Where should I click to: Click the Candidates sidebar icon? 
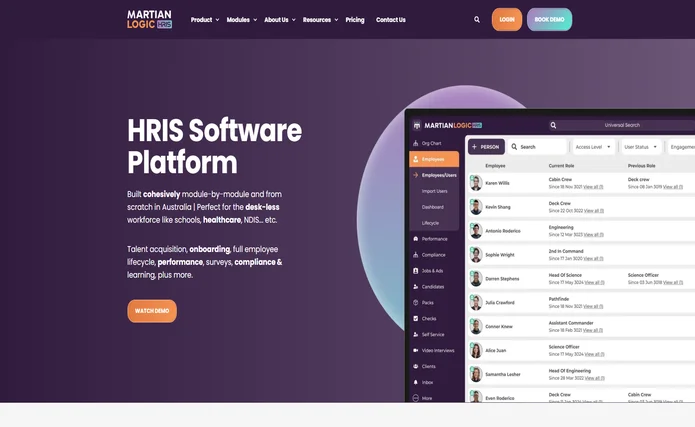(x=416, y=287)
